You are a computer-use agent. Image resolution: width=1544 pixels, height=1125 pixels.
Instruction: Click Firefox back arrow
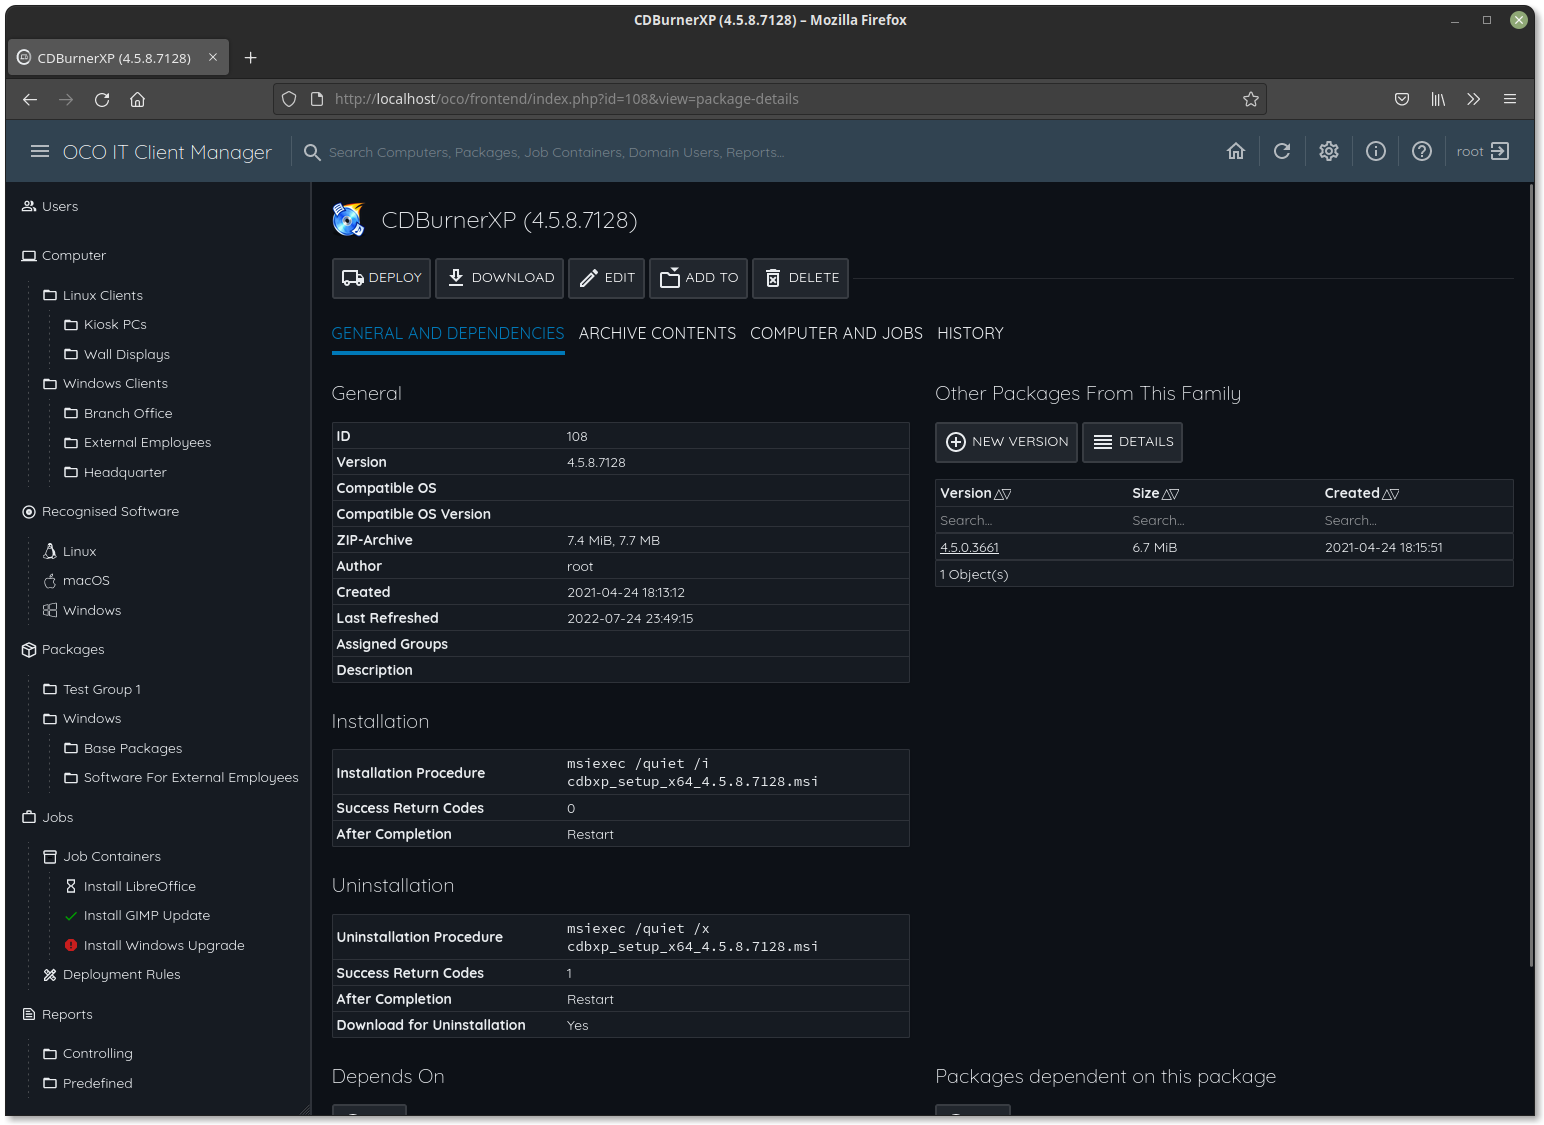point(30,99)
